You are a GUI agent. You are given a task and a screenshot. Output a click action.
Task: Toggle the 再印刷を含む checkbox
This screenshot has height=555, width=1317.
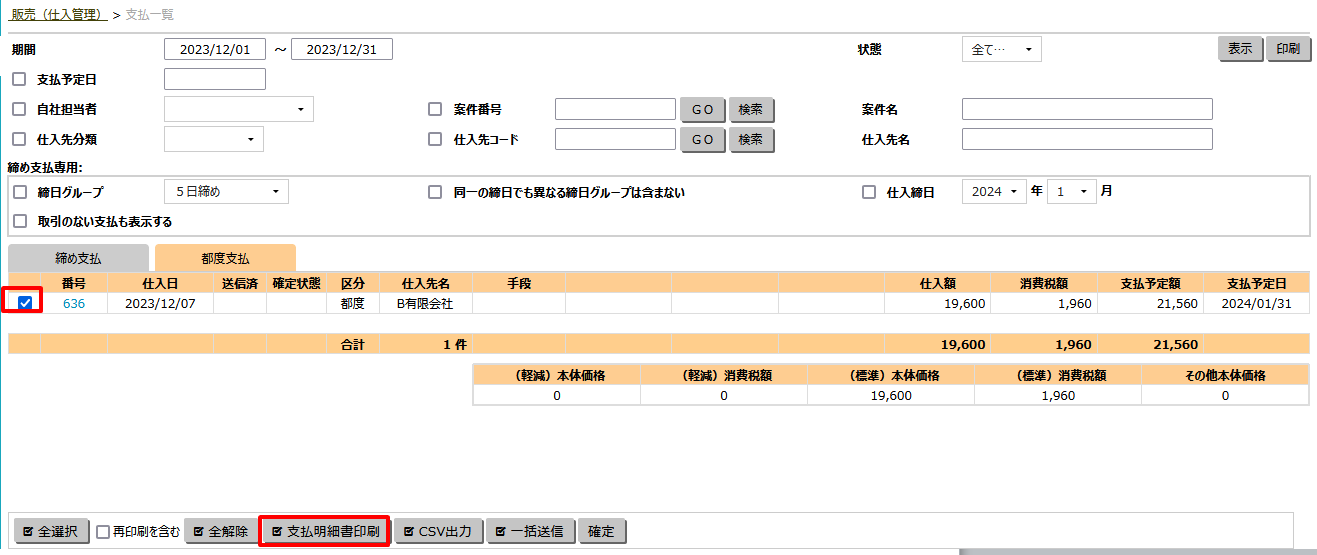coord(103,532)
